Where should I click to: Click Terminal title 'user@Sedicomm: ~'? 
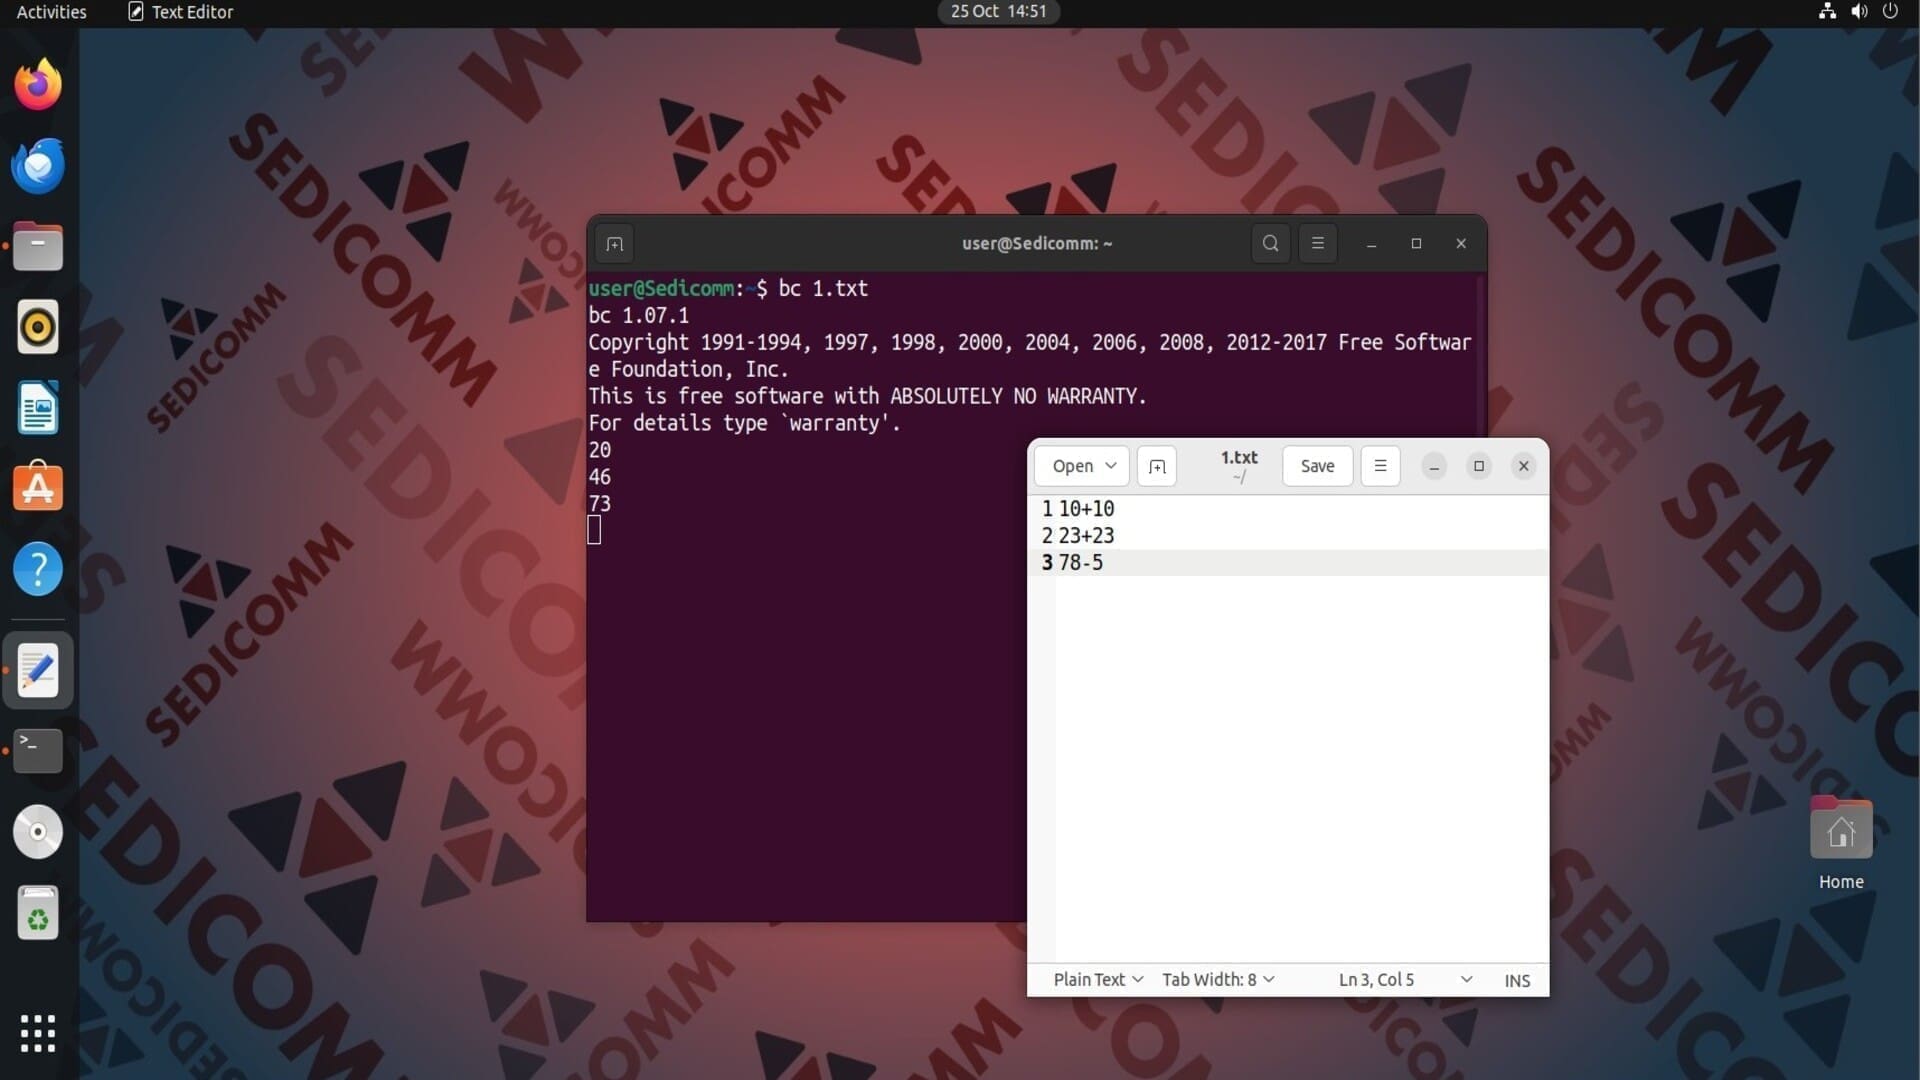tap(1037, 243)
